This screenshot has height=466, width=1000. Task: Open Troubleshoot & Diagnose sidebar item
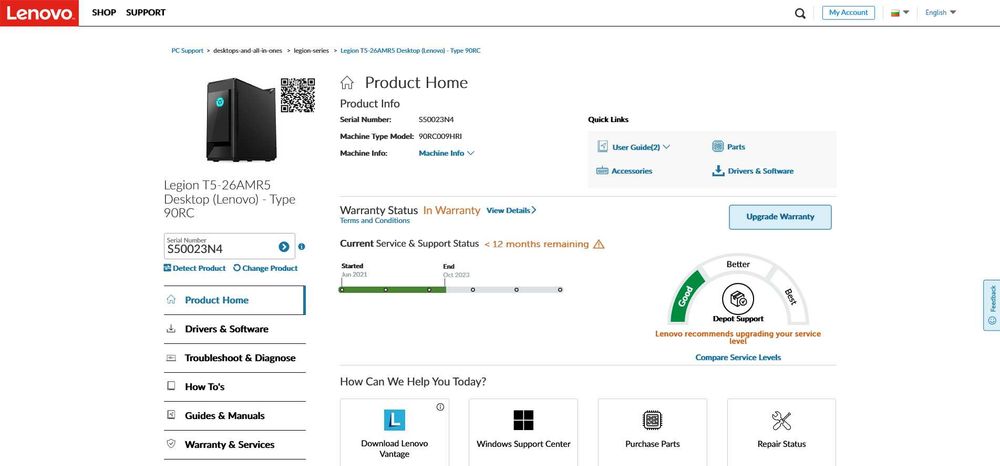(x=239, y=358)
